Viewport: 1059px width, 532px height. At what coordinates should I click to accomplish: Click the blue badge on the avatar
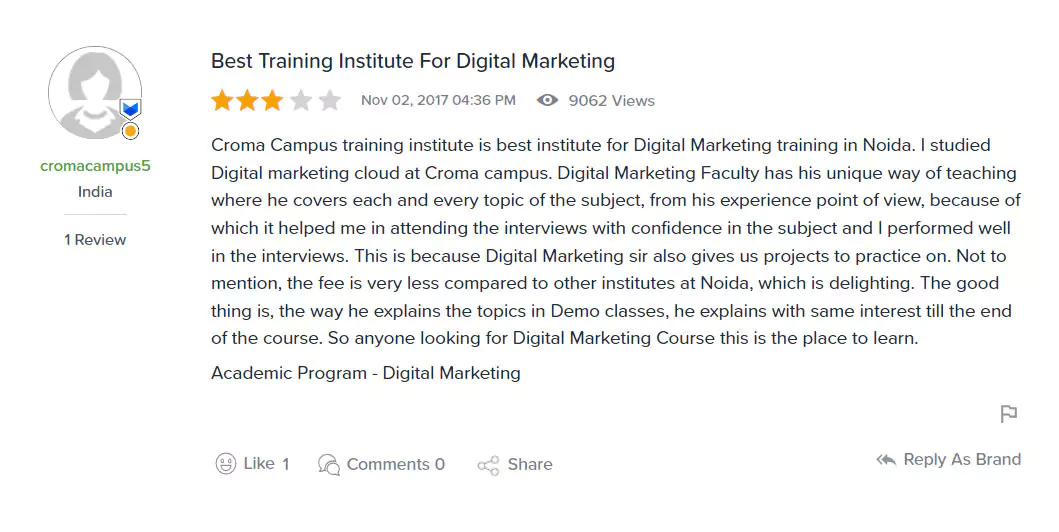tap(130, 108)
